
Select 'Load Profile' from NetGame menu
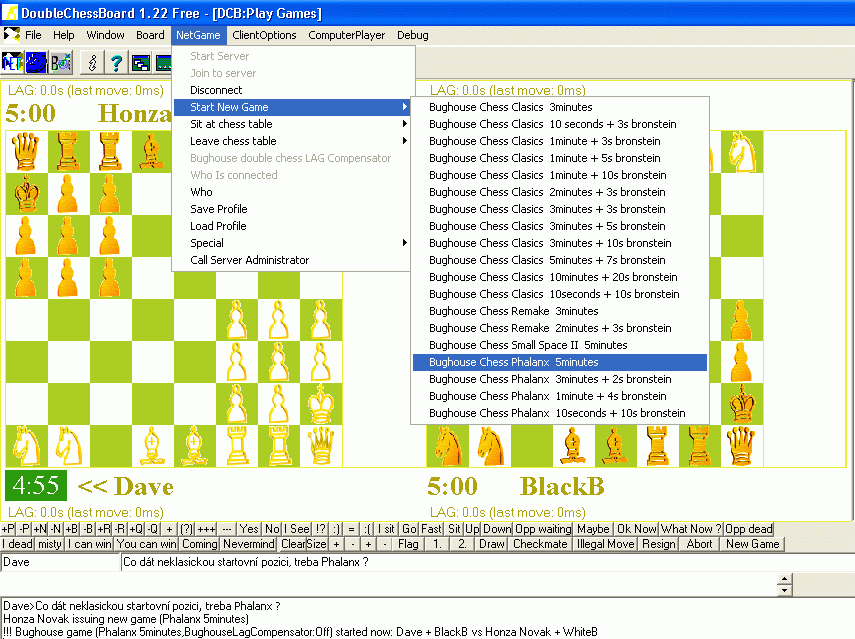coord(224,226)
